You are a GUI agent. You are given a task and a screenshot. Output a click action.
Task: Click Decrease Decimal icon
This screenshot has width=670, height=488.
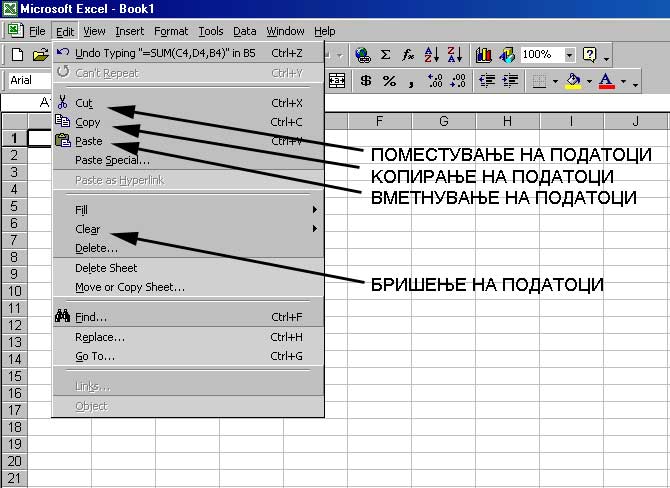(x=458, y=80)
